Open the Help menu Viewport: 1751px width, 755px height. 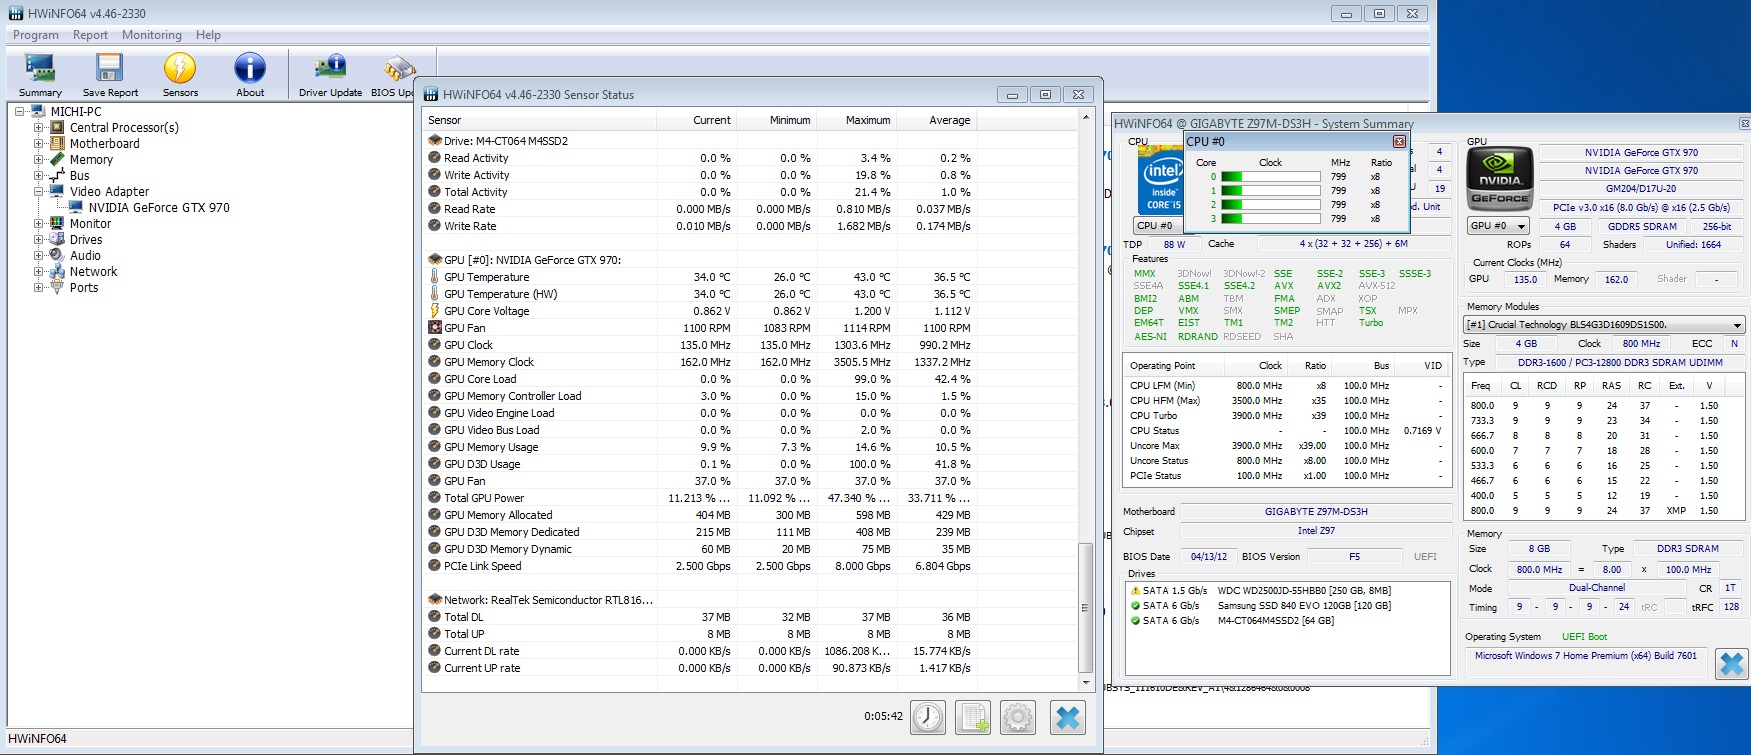pyautogui.click(x=208, y=35)
